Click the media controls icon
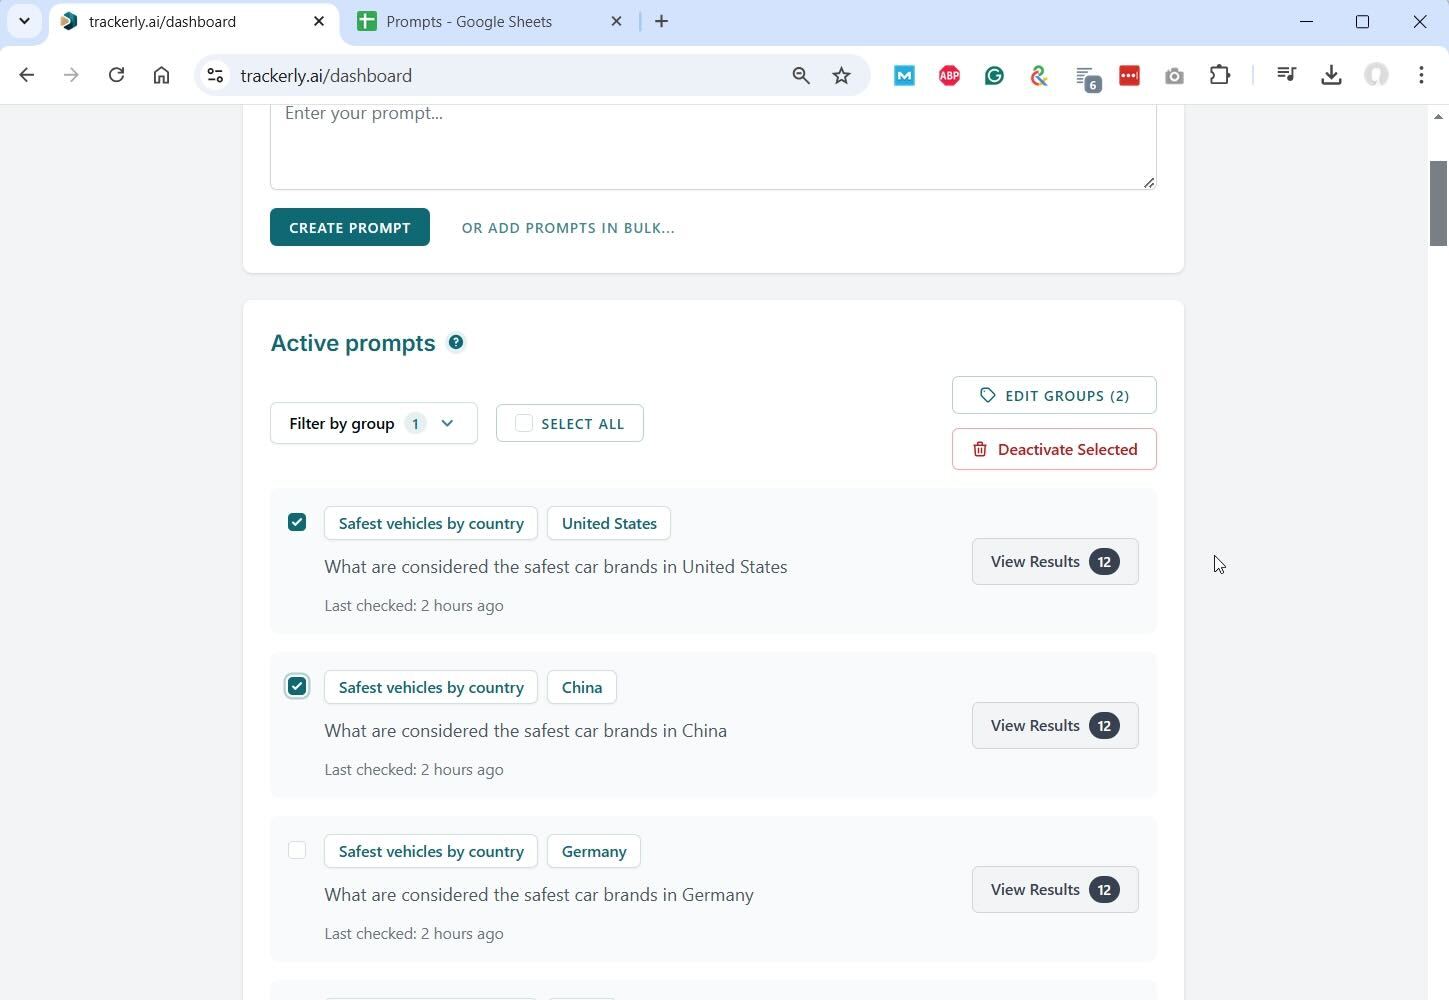 point(1286,75)
